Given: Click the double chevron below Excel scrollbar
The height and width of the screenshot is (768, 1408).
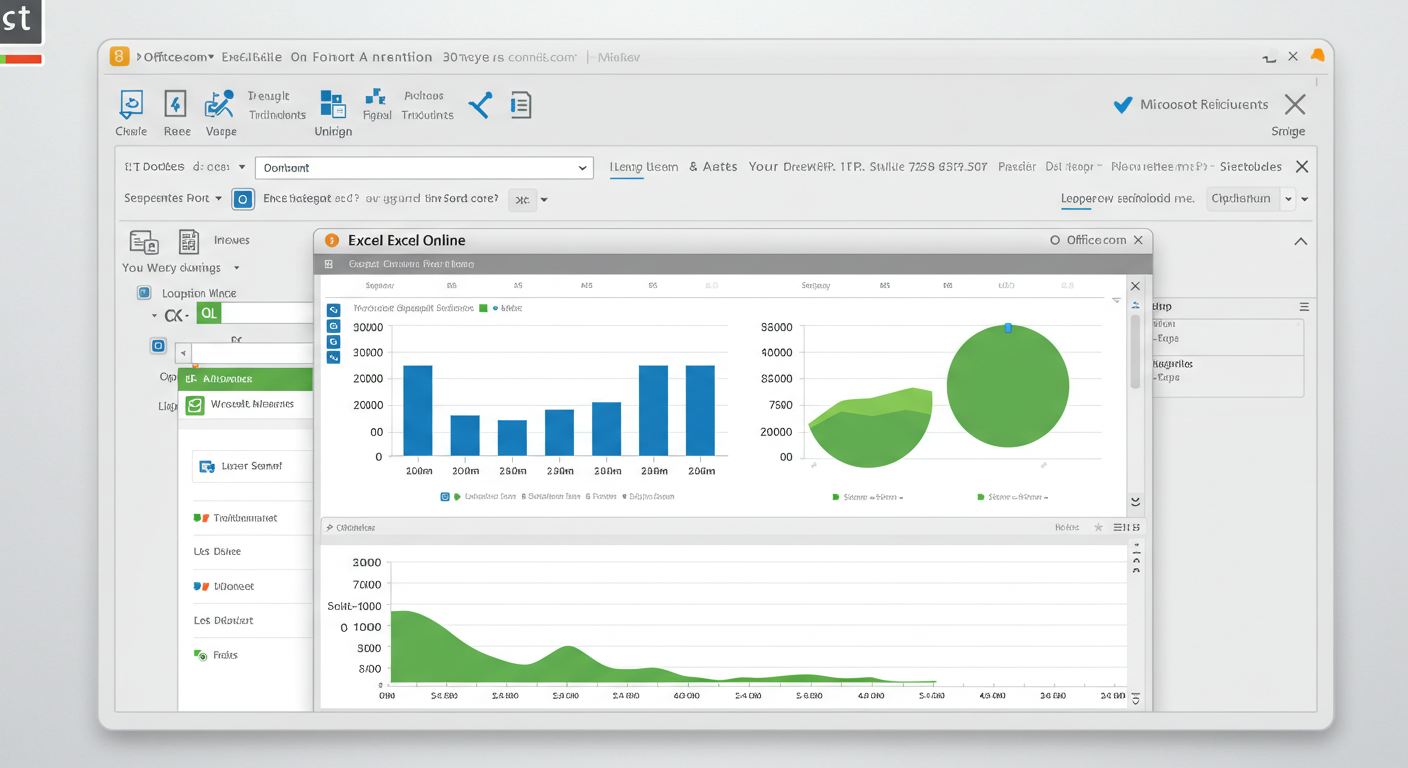Looking at the screenshot, I should [x=1135, y=502].
